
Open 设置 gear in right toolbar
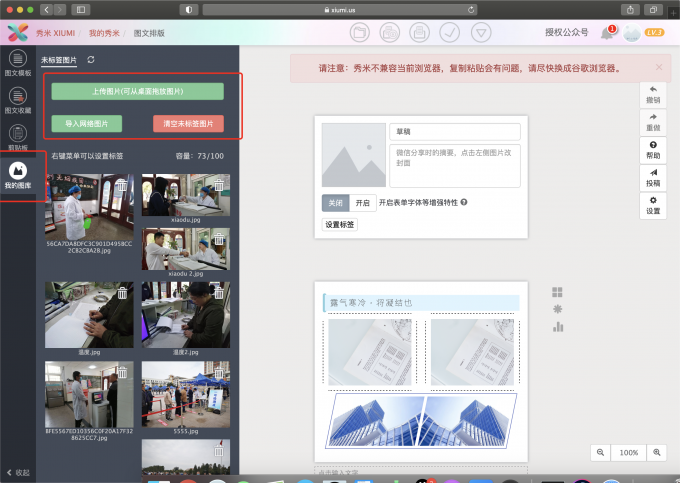click(653, 205)
